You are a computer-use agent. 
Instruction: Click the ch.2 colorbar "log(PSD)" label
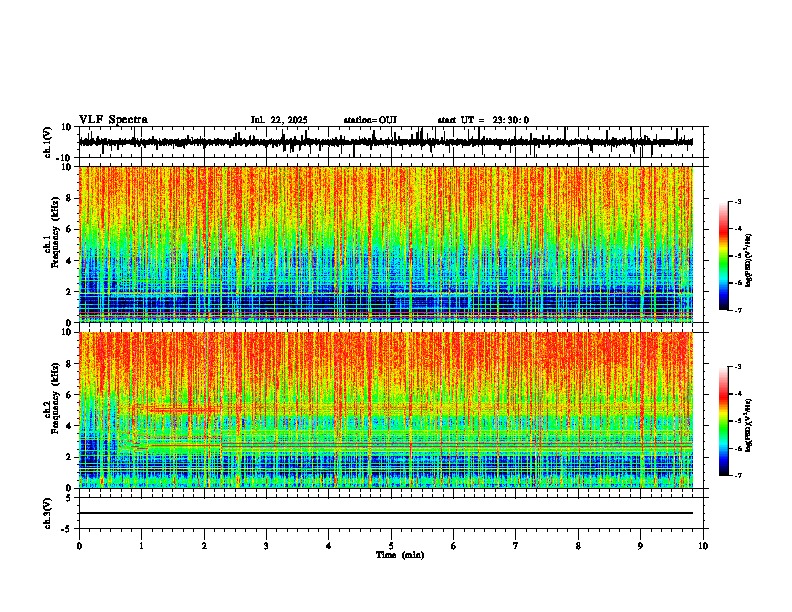pyautogui.click(x=748, y=425)
